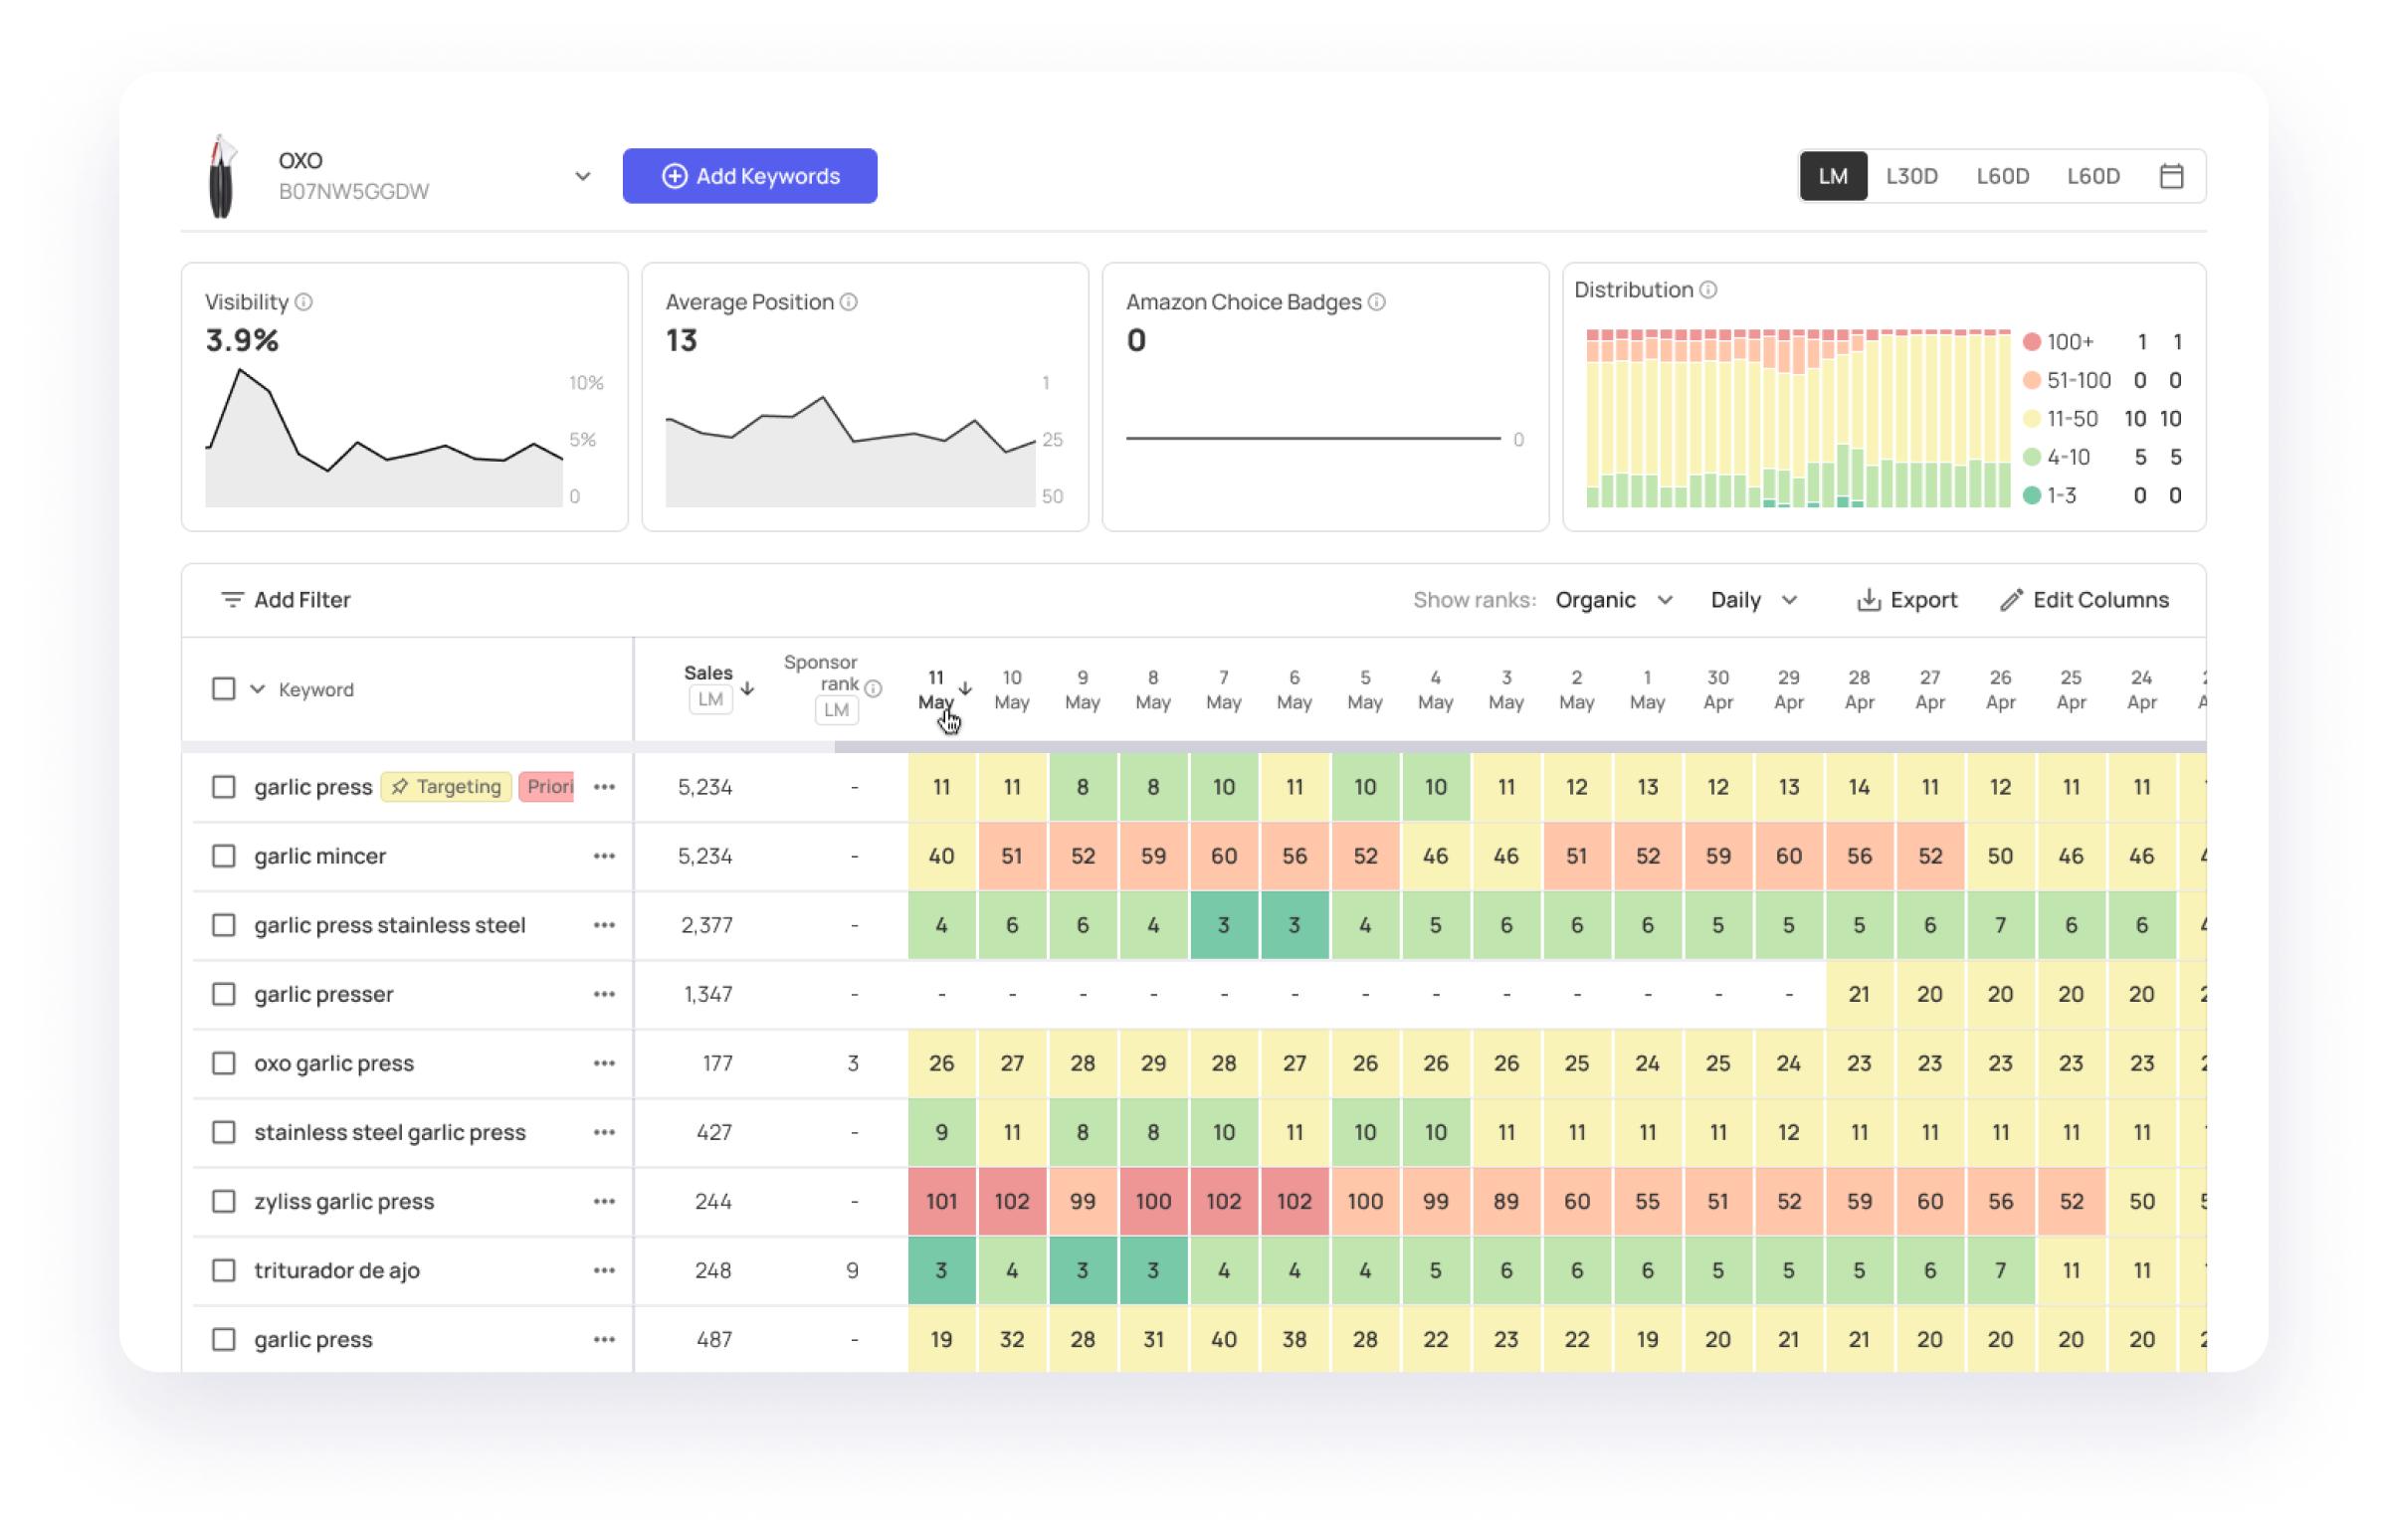This screenshot has width=2388, height=1540.
Task: Click the Export button
Action: [1906, 600]
